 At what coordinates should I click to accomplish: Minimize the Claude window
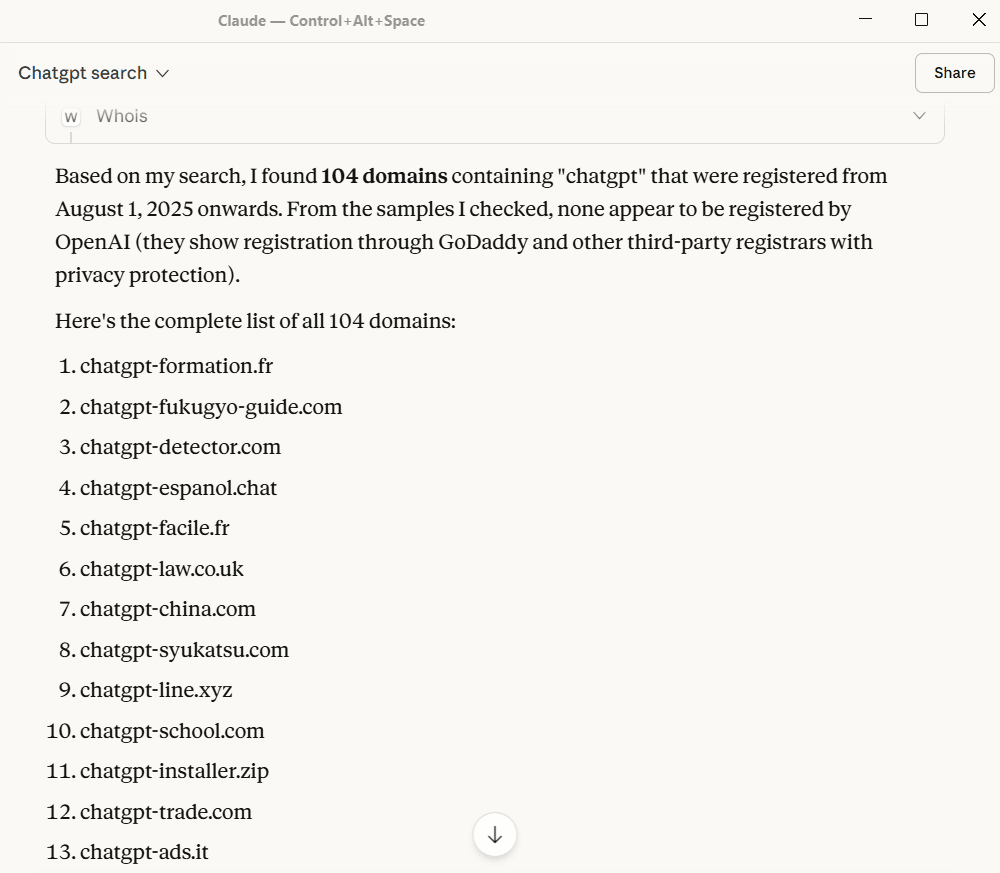(864, 20)
